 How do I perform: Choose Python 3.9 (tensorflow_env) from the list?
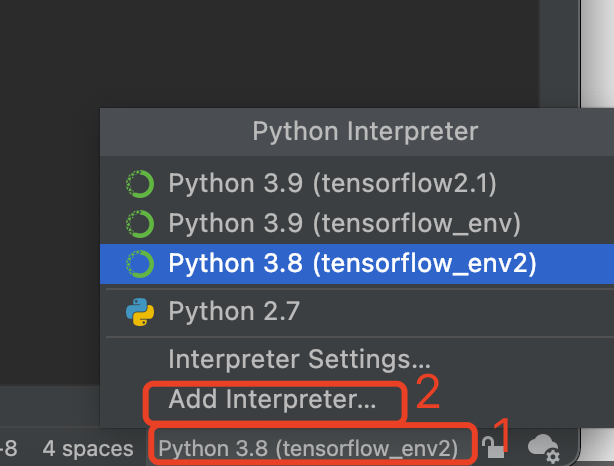344,223
